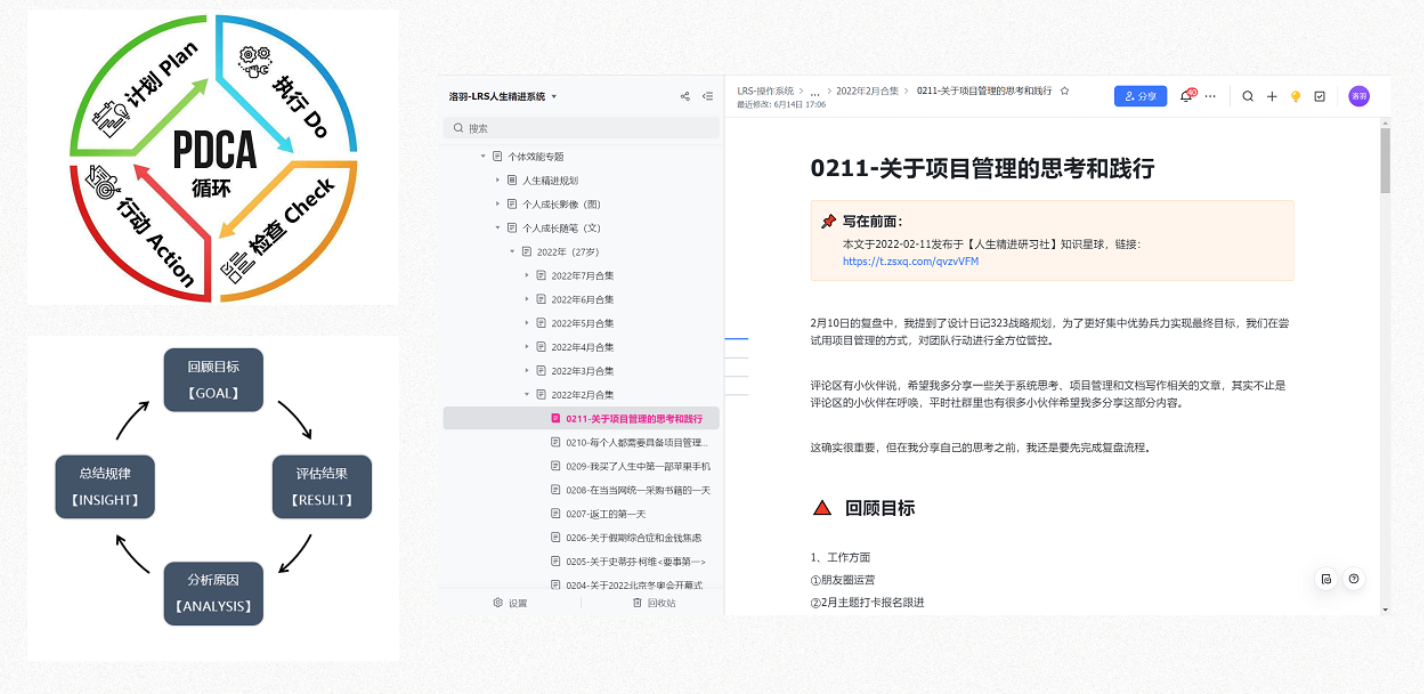Go to LRS-操作系统 breadcrumb
Viewport: 1424px width, 694px height.
pos(766,91)
